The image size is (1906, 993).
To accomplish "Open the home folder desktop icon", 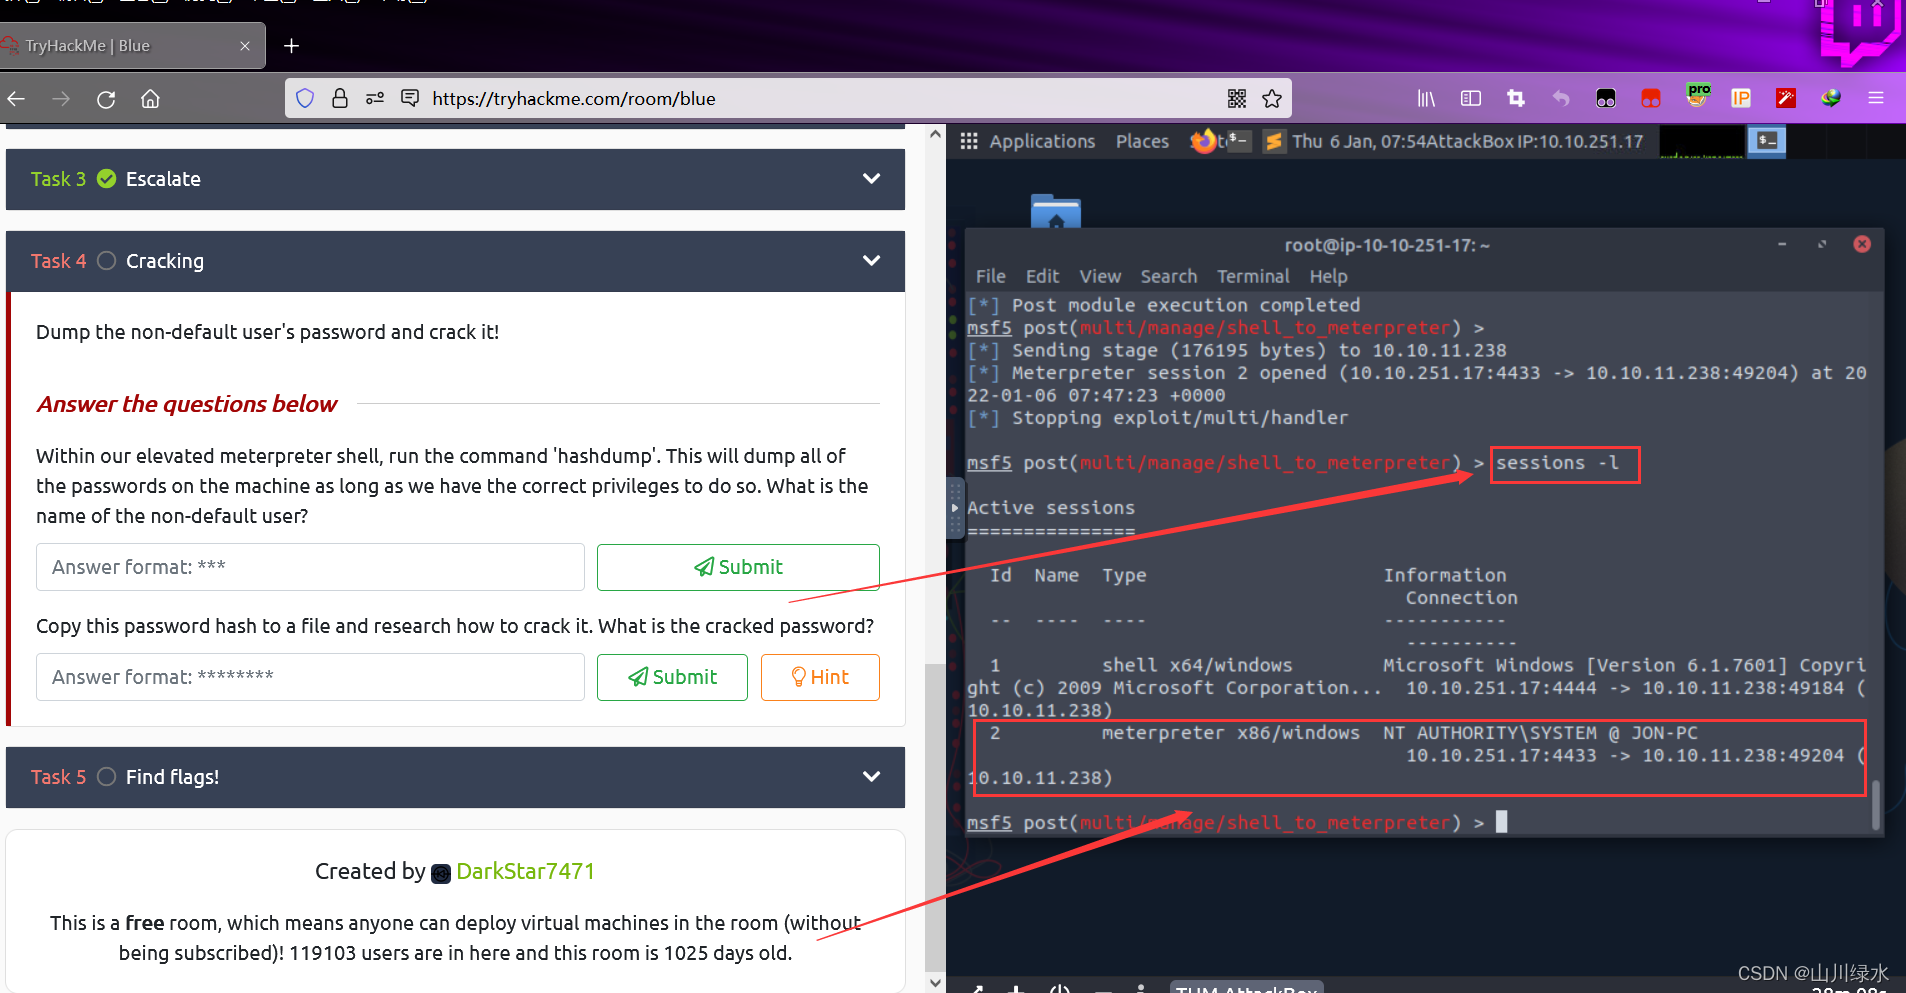I will click(x=1056, y=211).
